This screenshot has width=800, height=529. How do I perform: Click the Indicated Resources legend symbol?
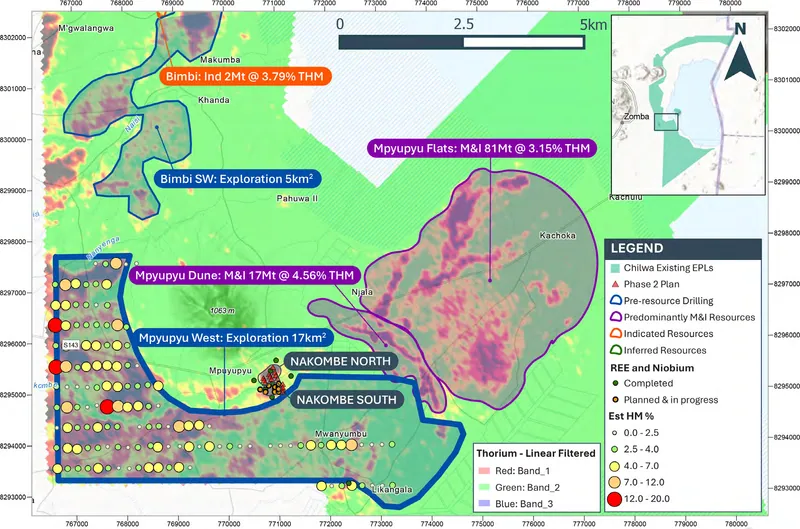coord(616,333)
